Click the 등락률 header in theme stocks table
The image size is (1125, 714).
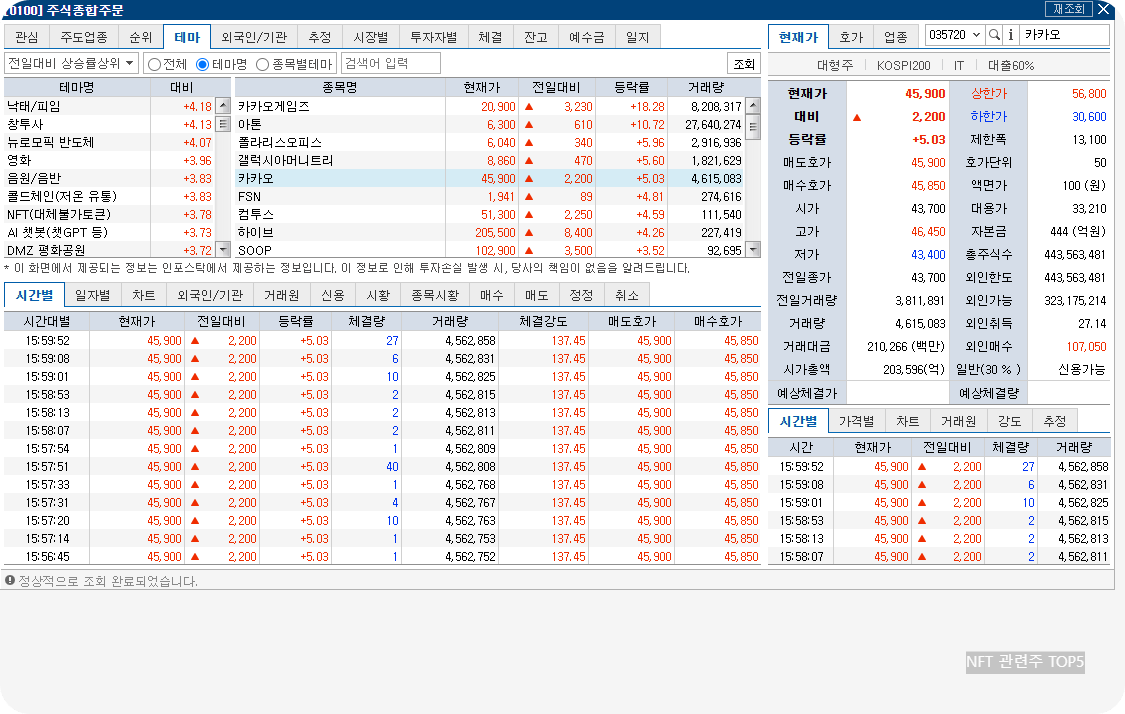[631, 87]
